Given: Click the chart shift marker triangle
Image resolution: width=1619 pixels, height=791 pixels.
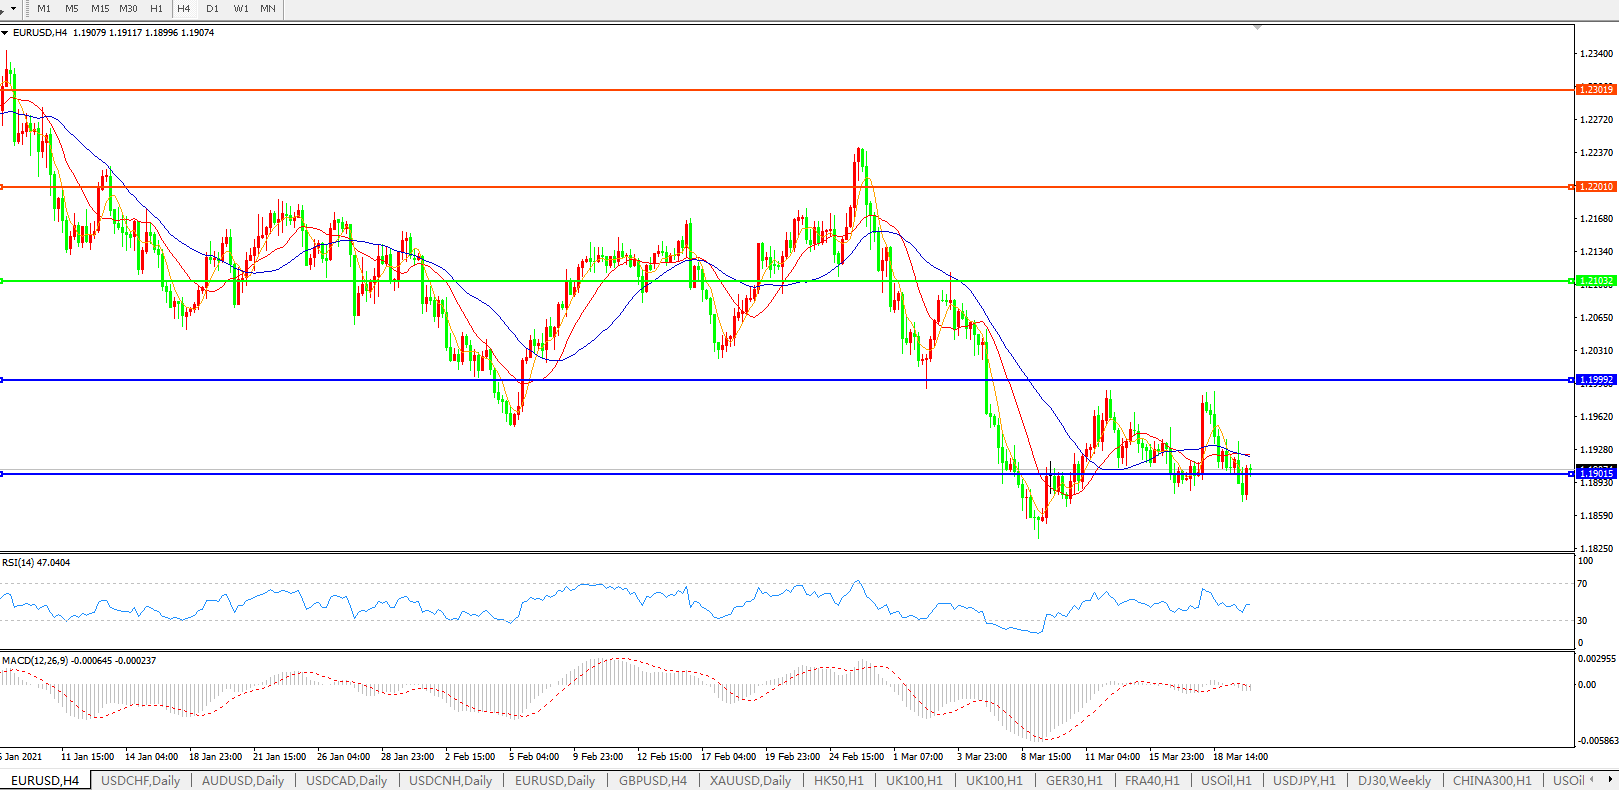Looking at the screenshot, I should point(1257,28).
